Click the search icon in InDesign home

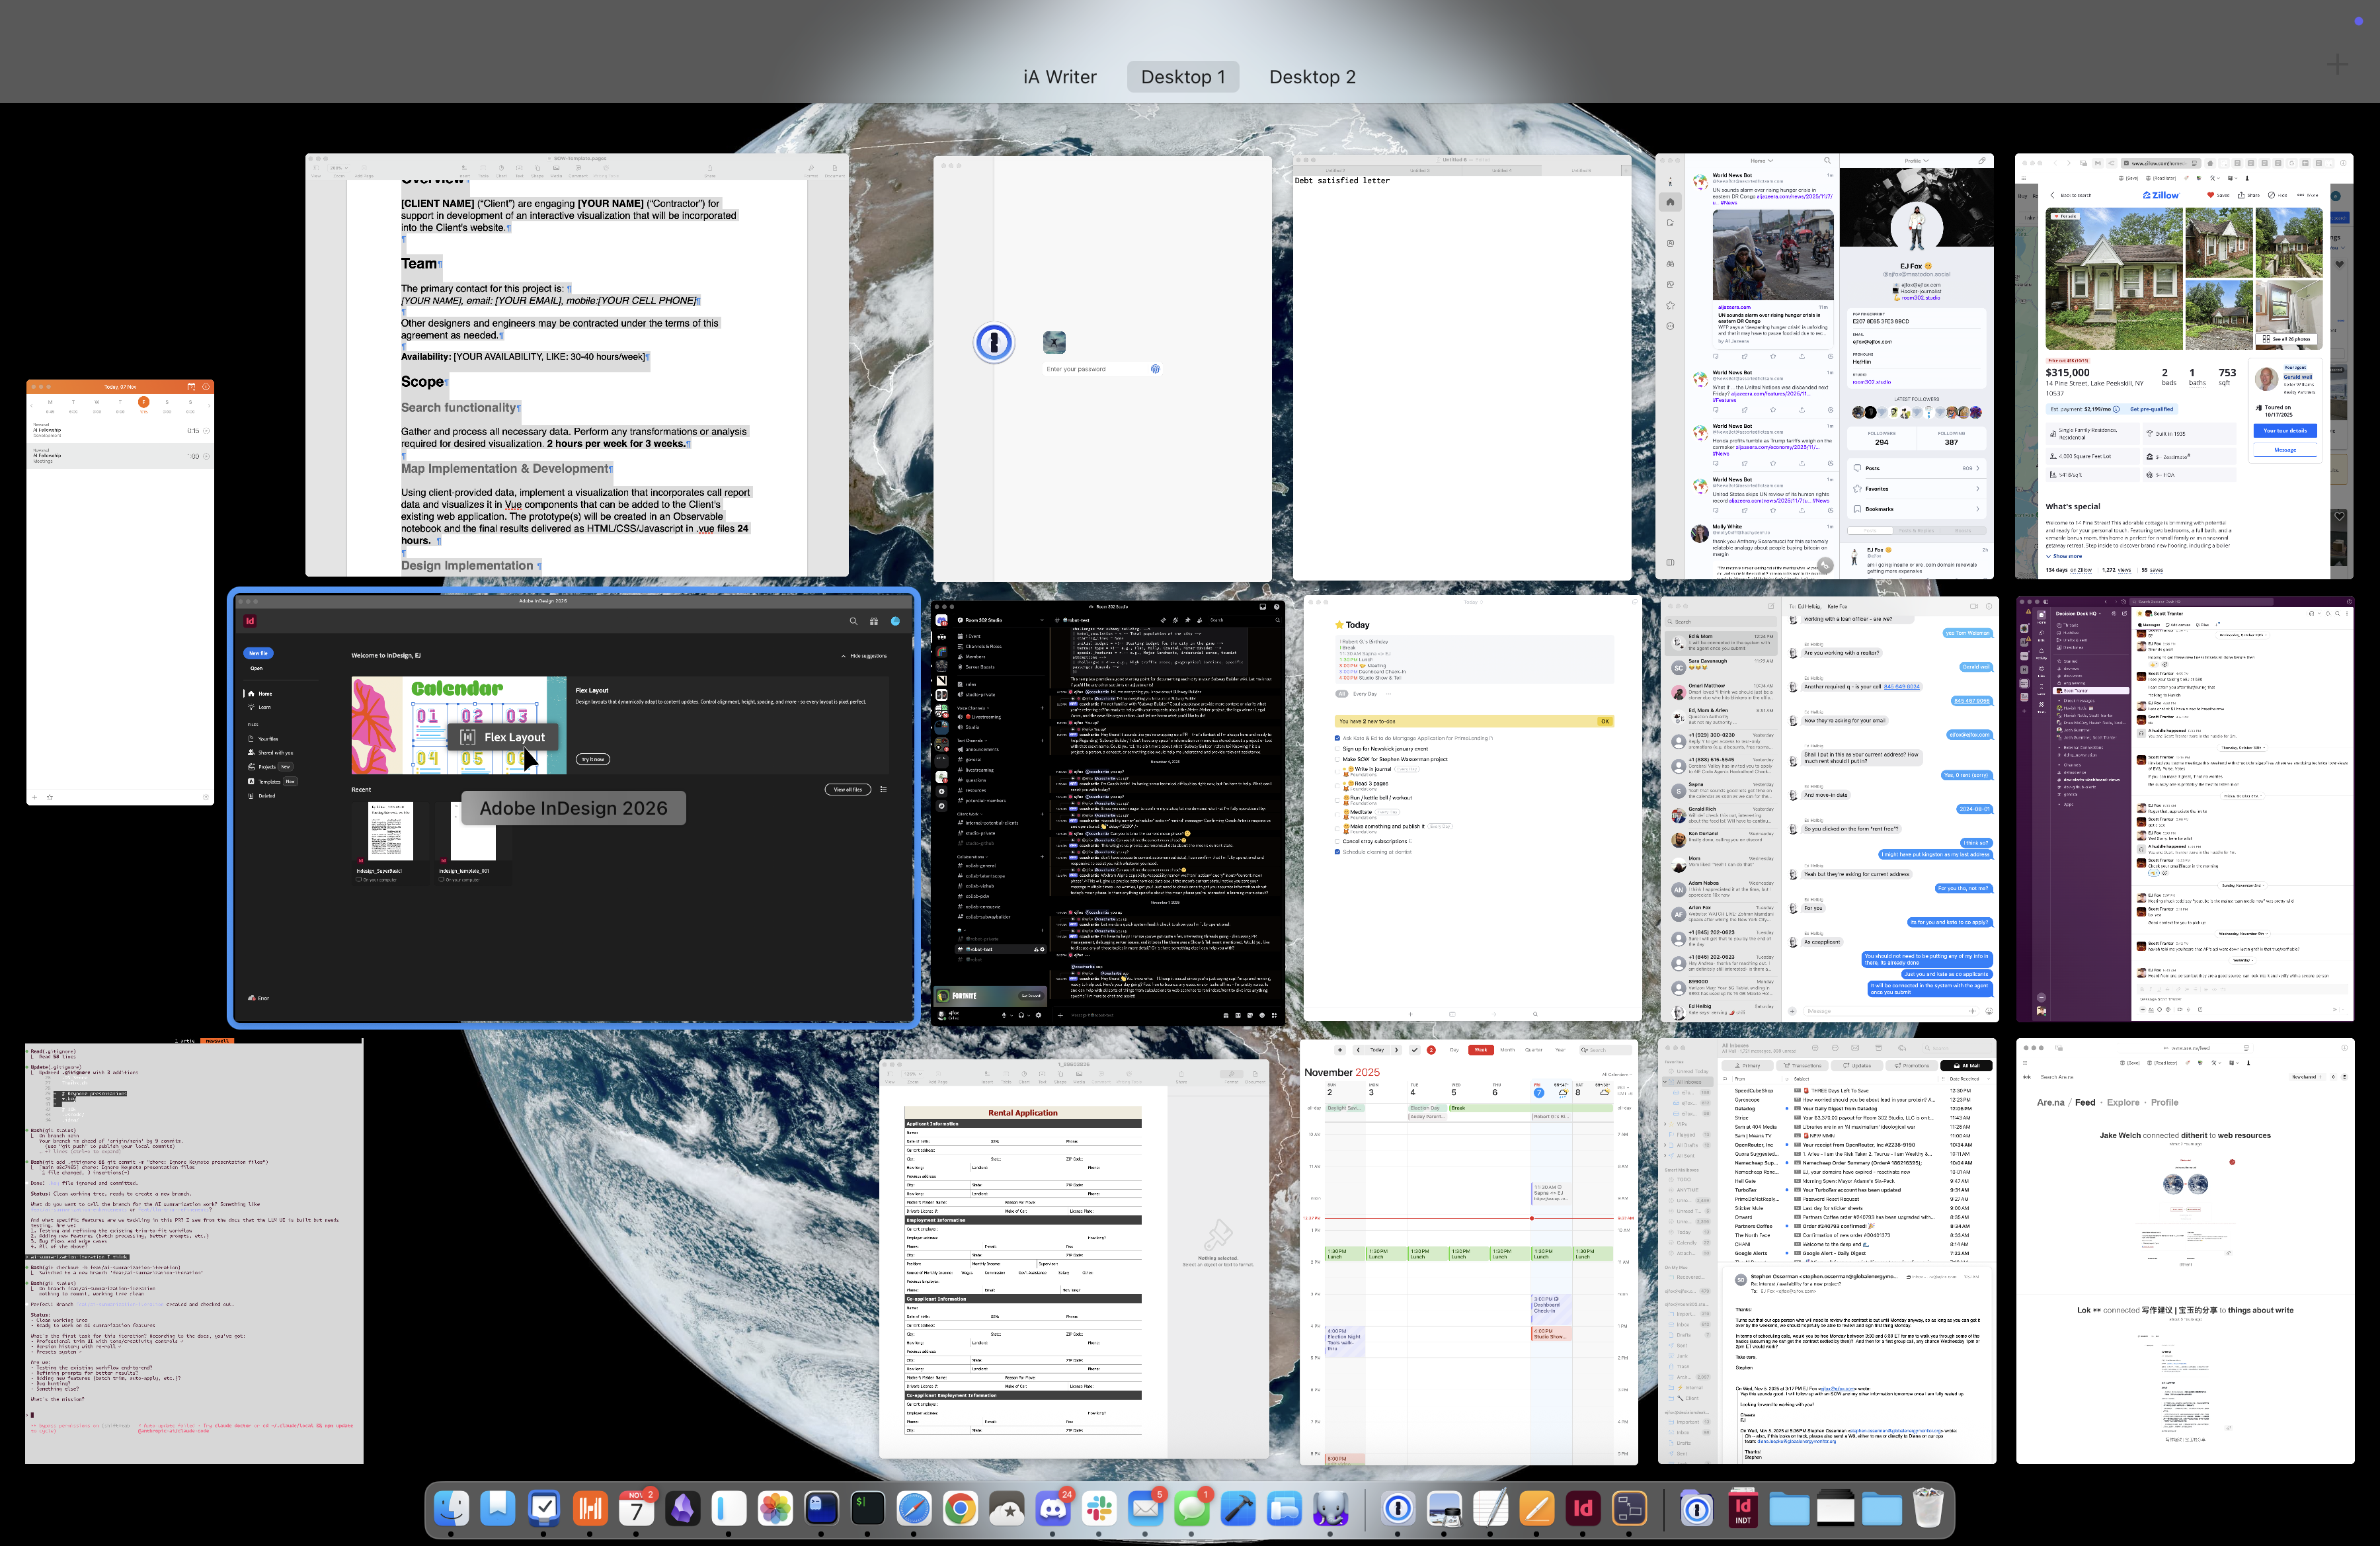[x=854, y=621]
